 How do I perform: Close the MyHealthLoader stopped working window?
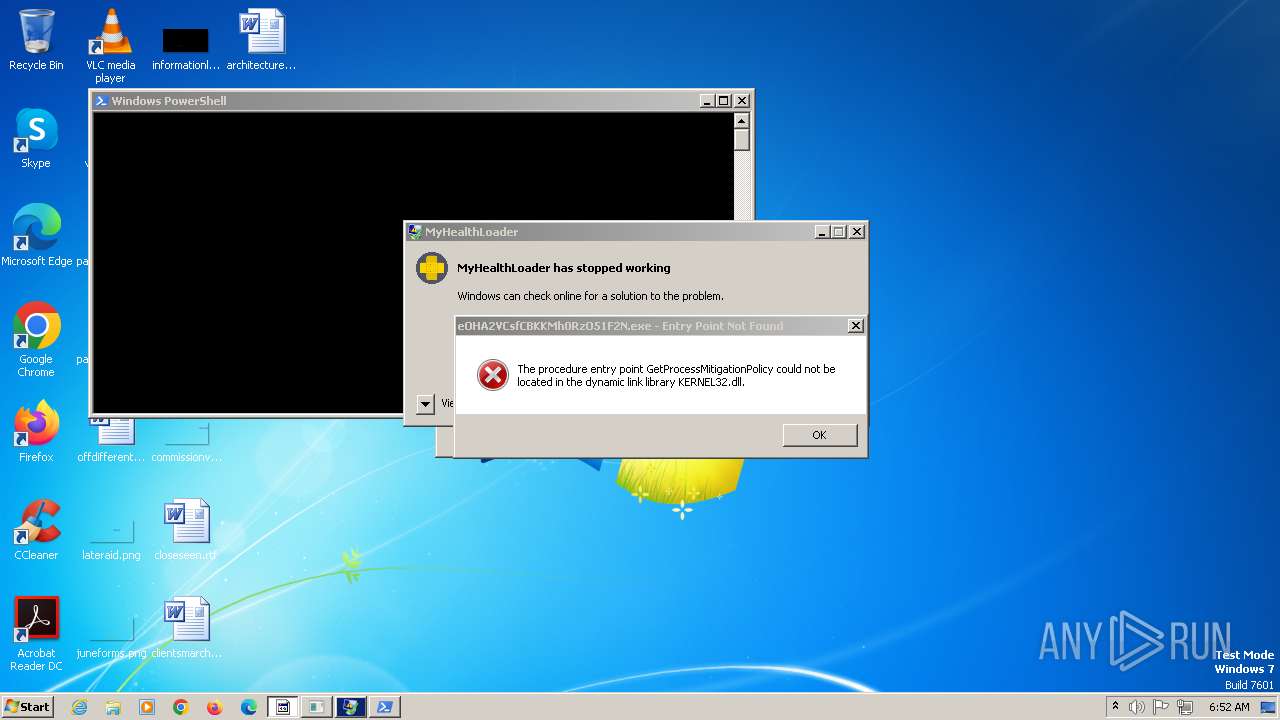click(x=857, y=232)
